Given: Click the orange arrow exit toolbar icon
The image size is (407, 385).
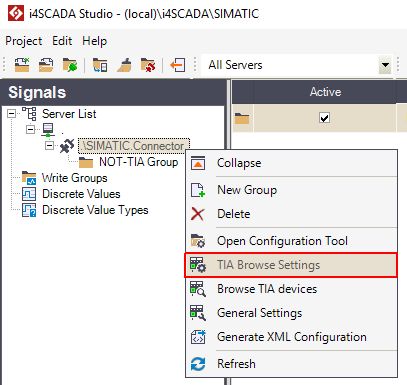Looking at the screenshot, I should pyautogui.click(x=178, y=64).
